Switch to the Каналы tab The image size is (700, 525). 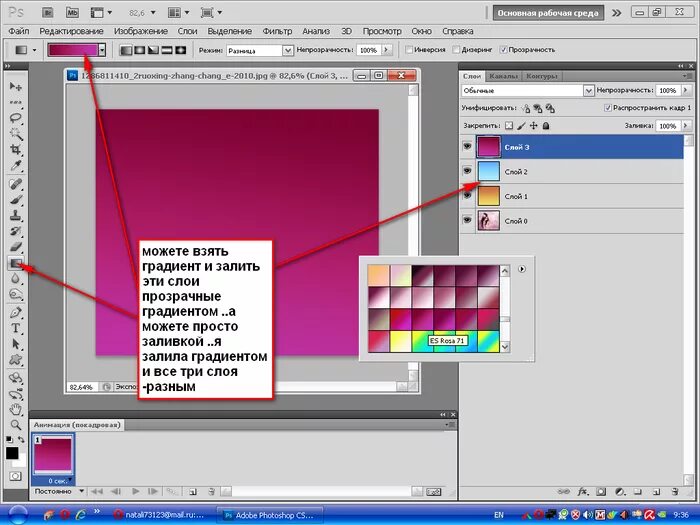tap(503, 76)
